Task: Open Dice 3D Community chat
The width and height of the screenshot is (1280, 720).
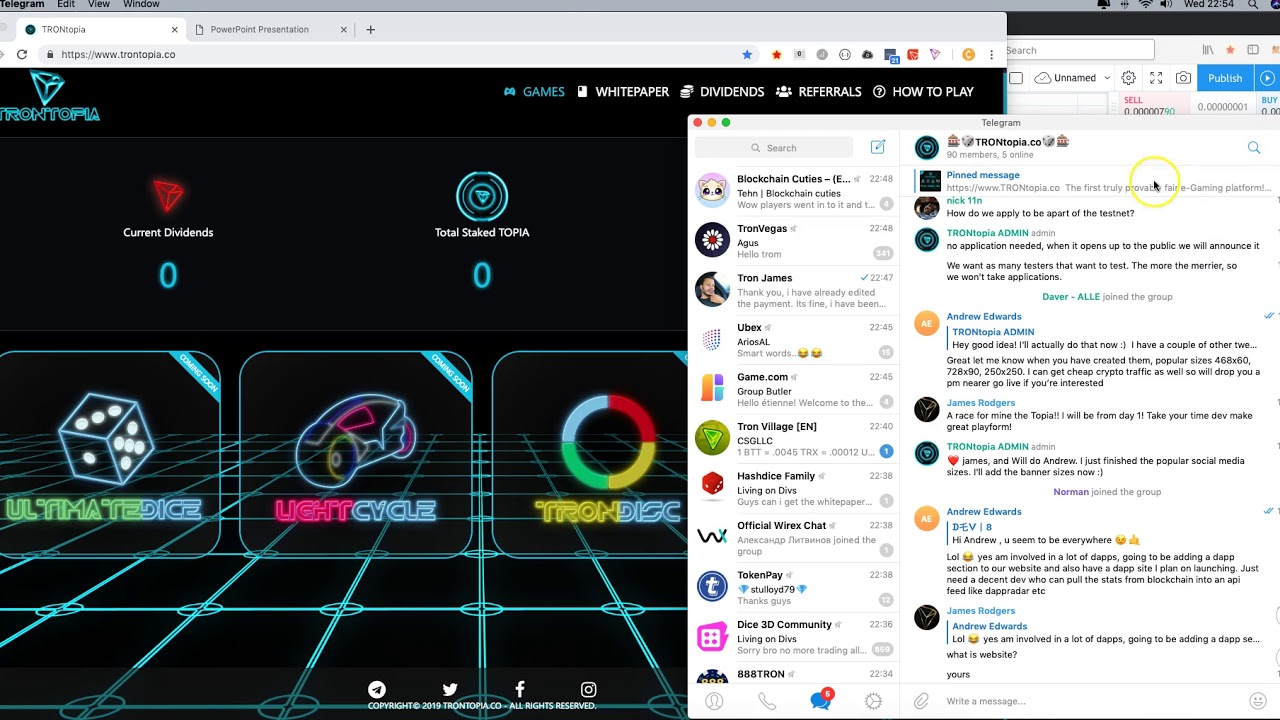Action: pos(795,637)
